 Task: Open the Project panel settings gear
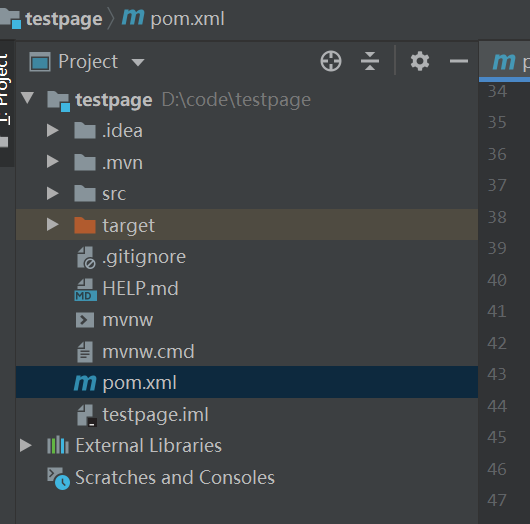pos(420,61)
